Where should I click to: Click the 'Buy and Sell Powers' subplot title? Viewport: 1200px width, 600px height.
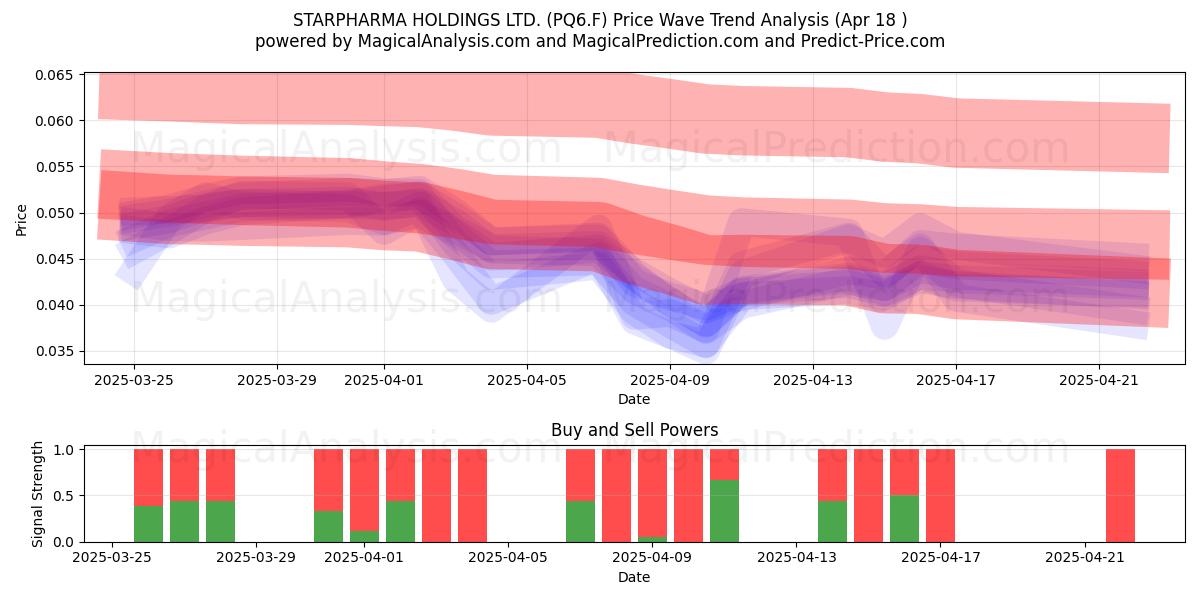coord(634,431)
